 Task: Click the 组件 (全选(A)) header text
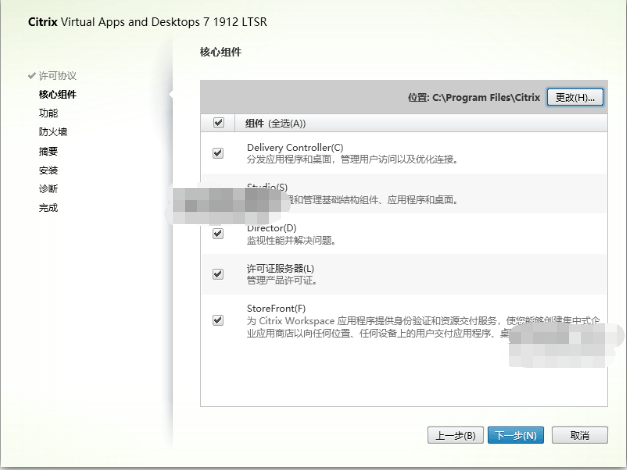click(x=276, y=123)
